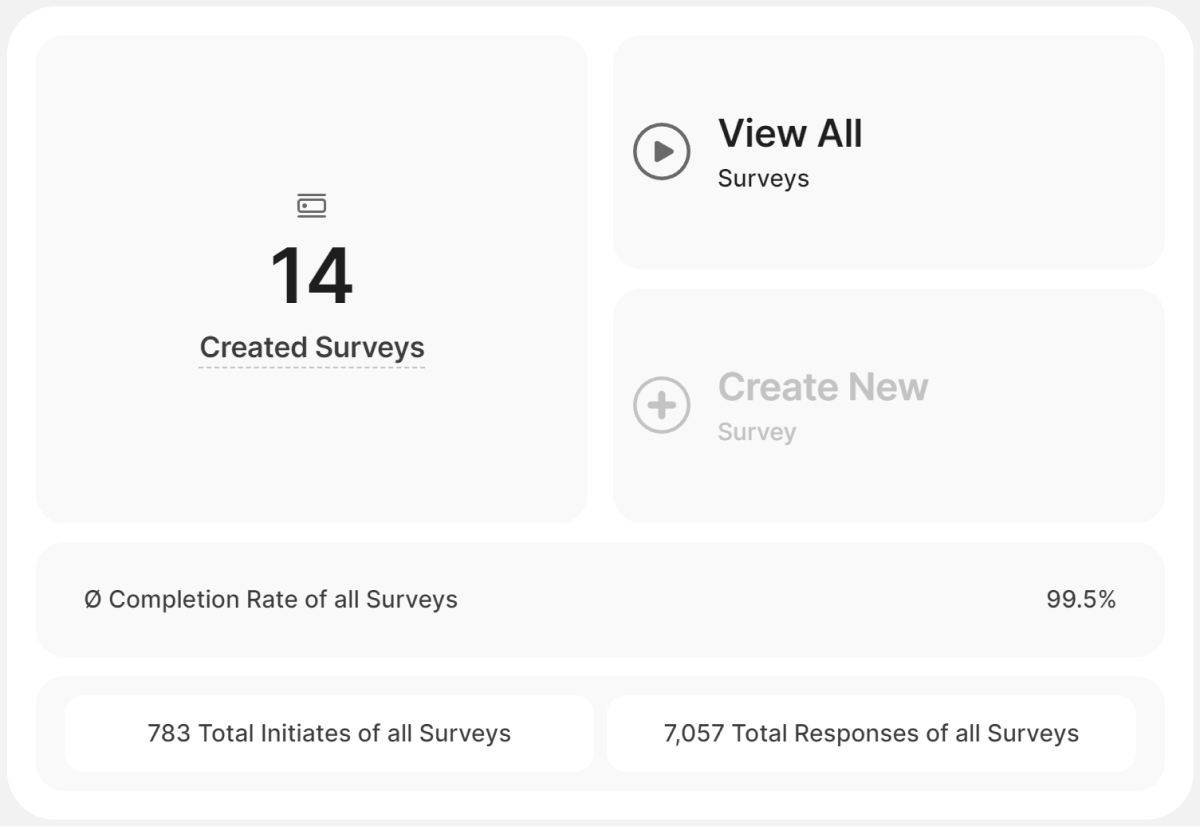Viewport: 1200px width, 827px height.
Task: Click the play icon beside View All
Action: point(661,151)
